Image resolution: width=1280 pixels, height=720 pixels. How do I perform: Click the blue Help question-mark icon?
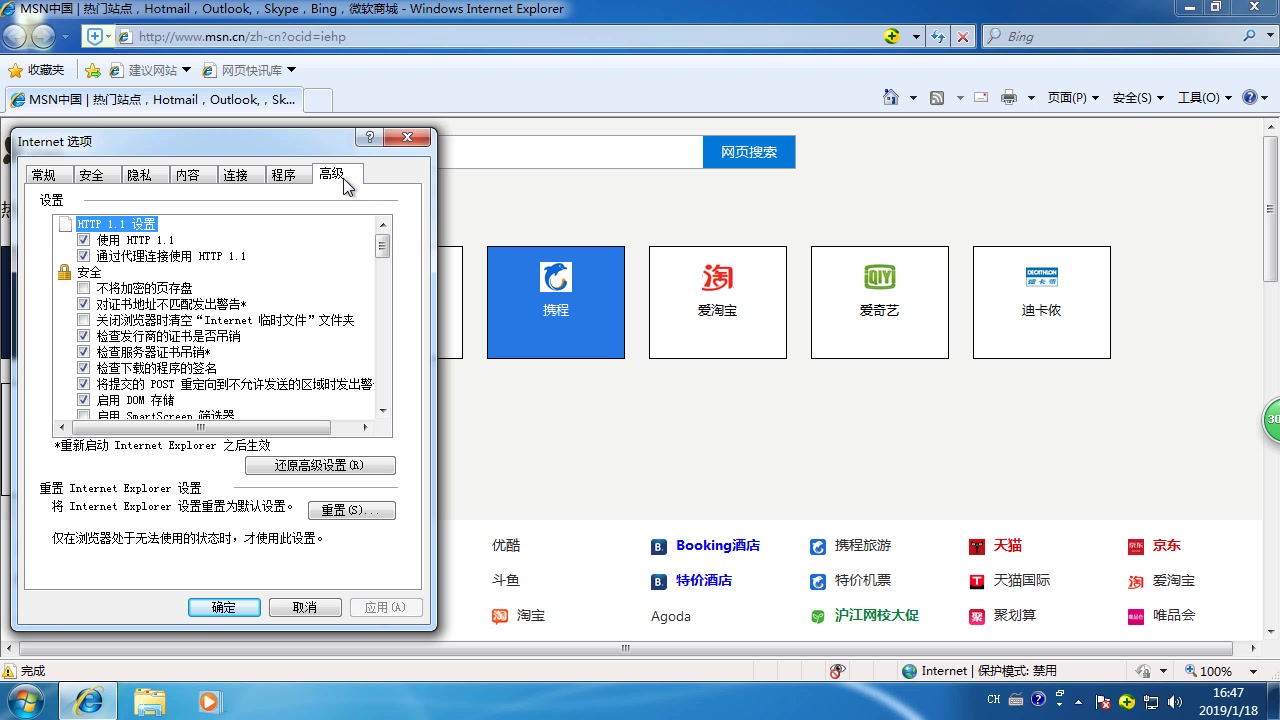(x=1250, y=97)
